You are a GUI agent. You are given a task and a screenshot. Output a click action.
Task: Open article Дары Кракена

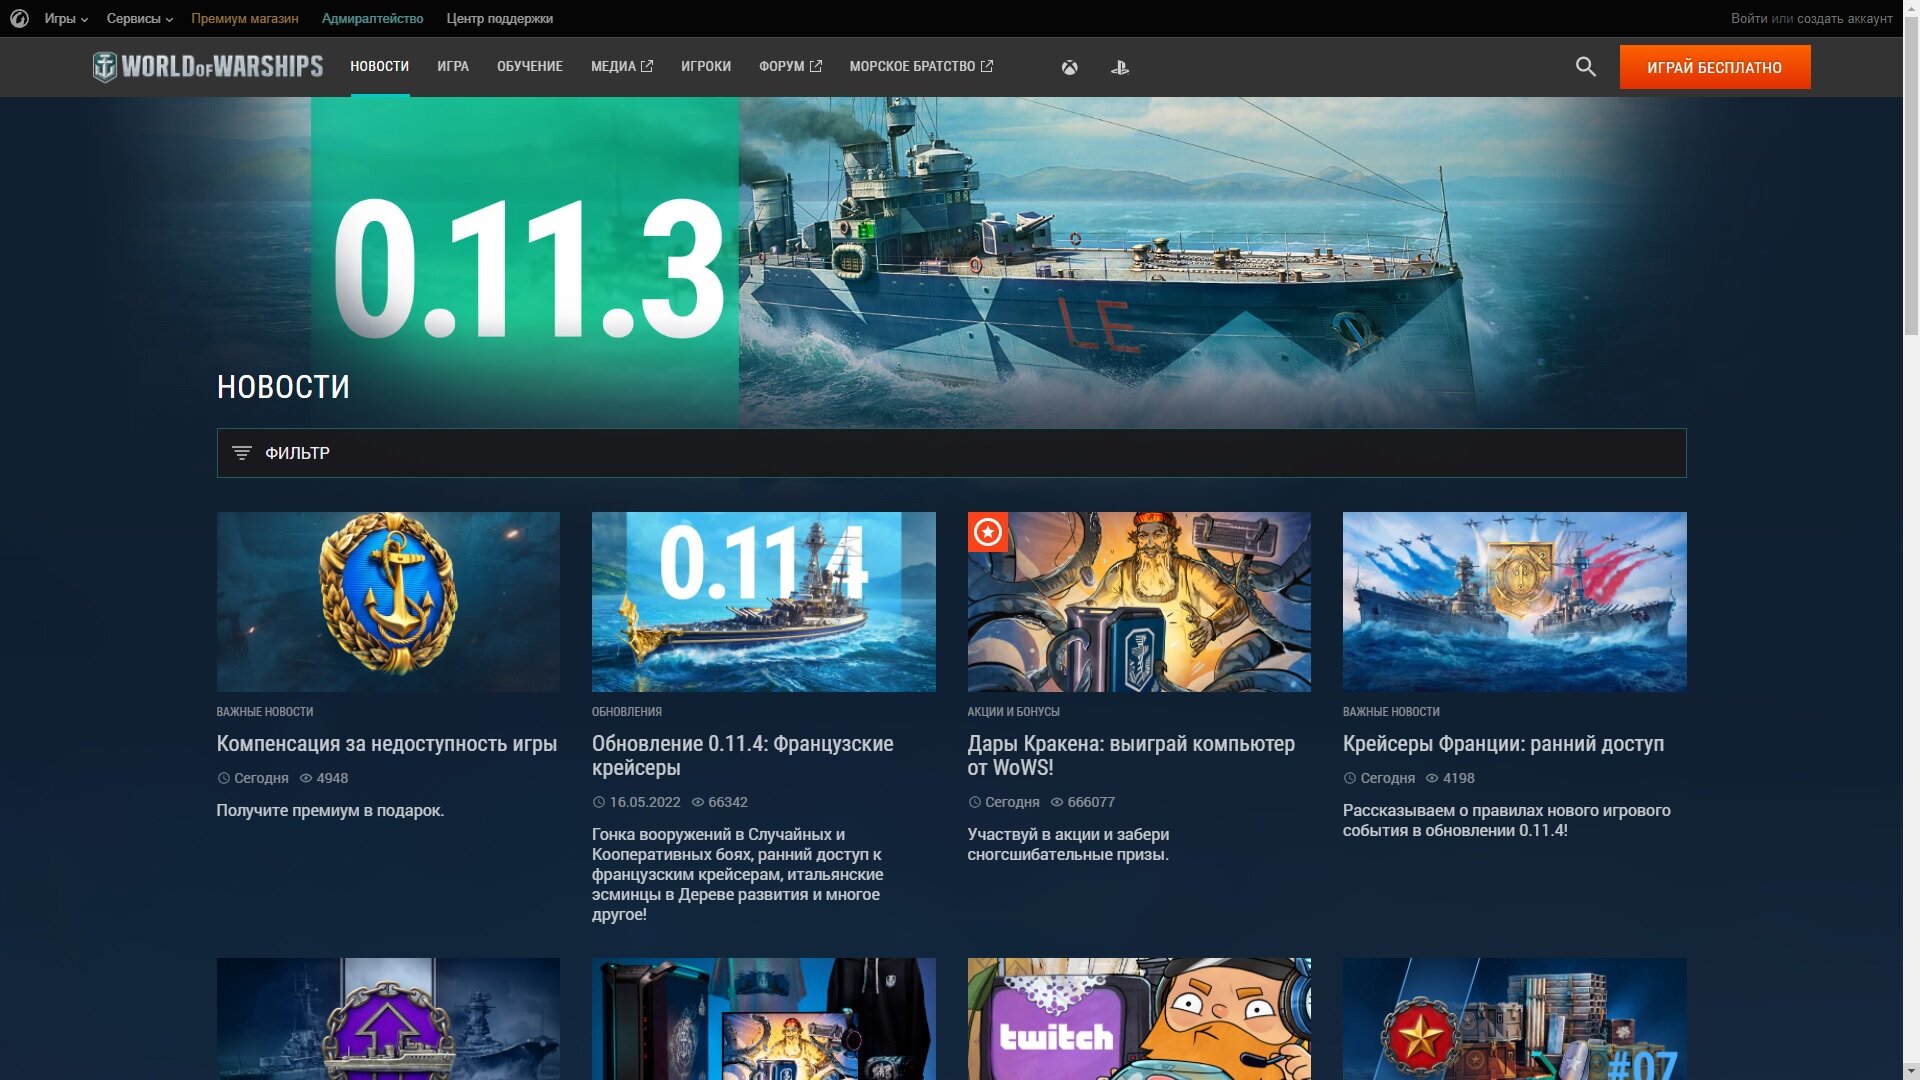click(1131, 756)
